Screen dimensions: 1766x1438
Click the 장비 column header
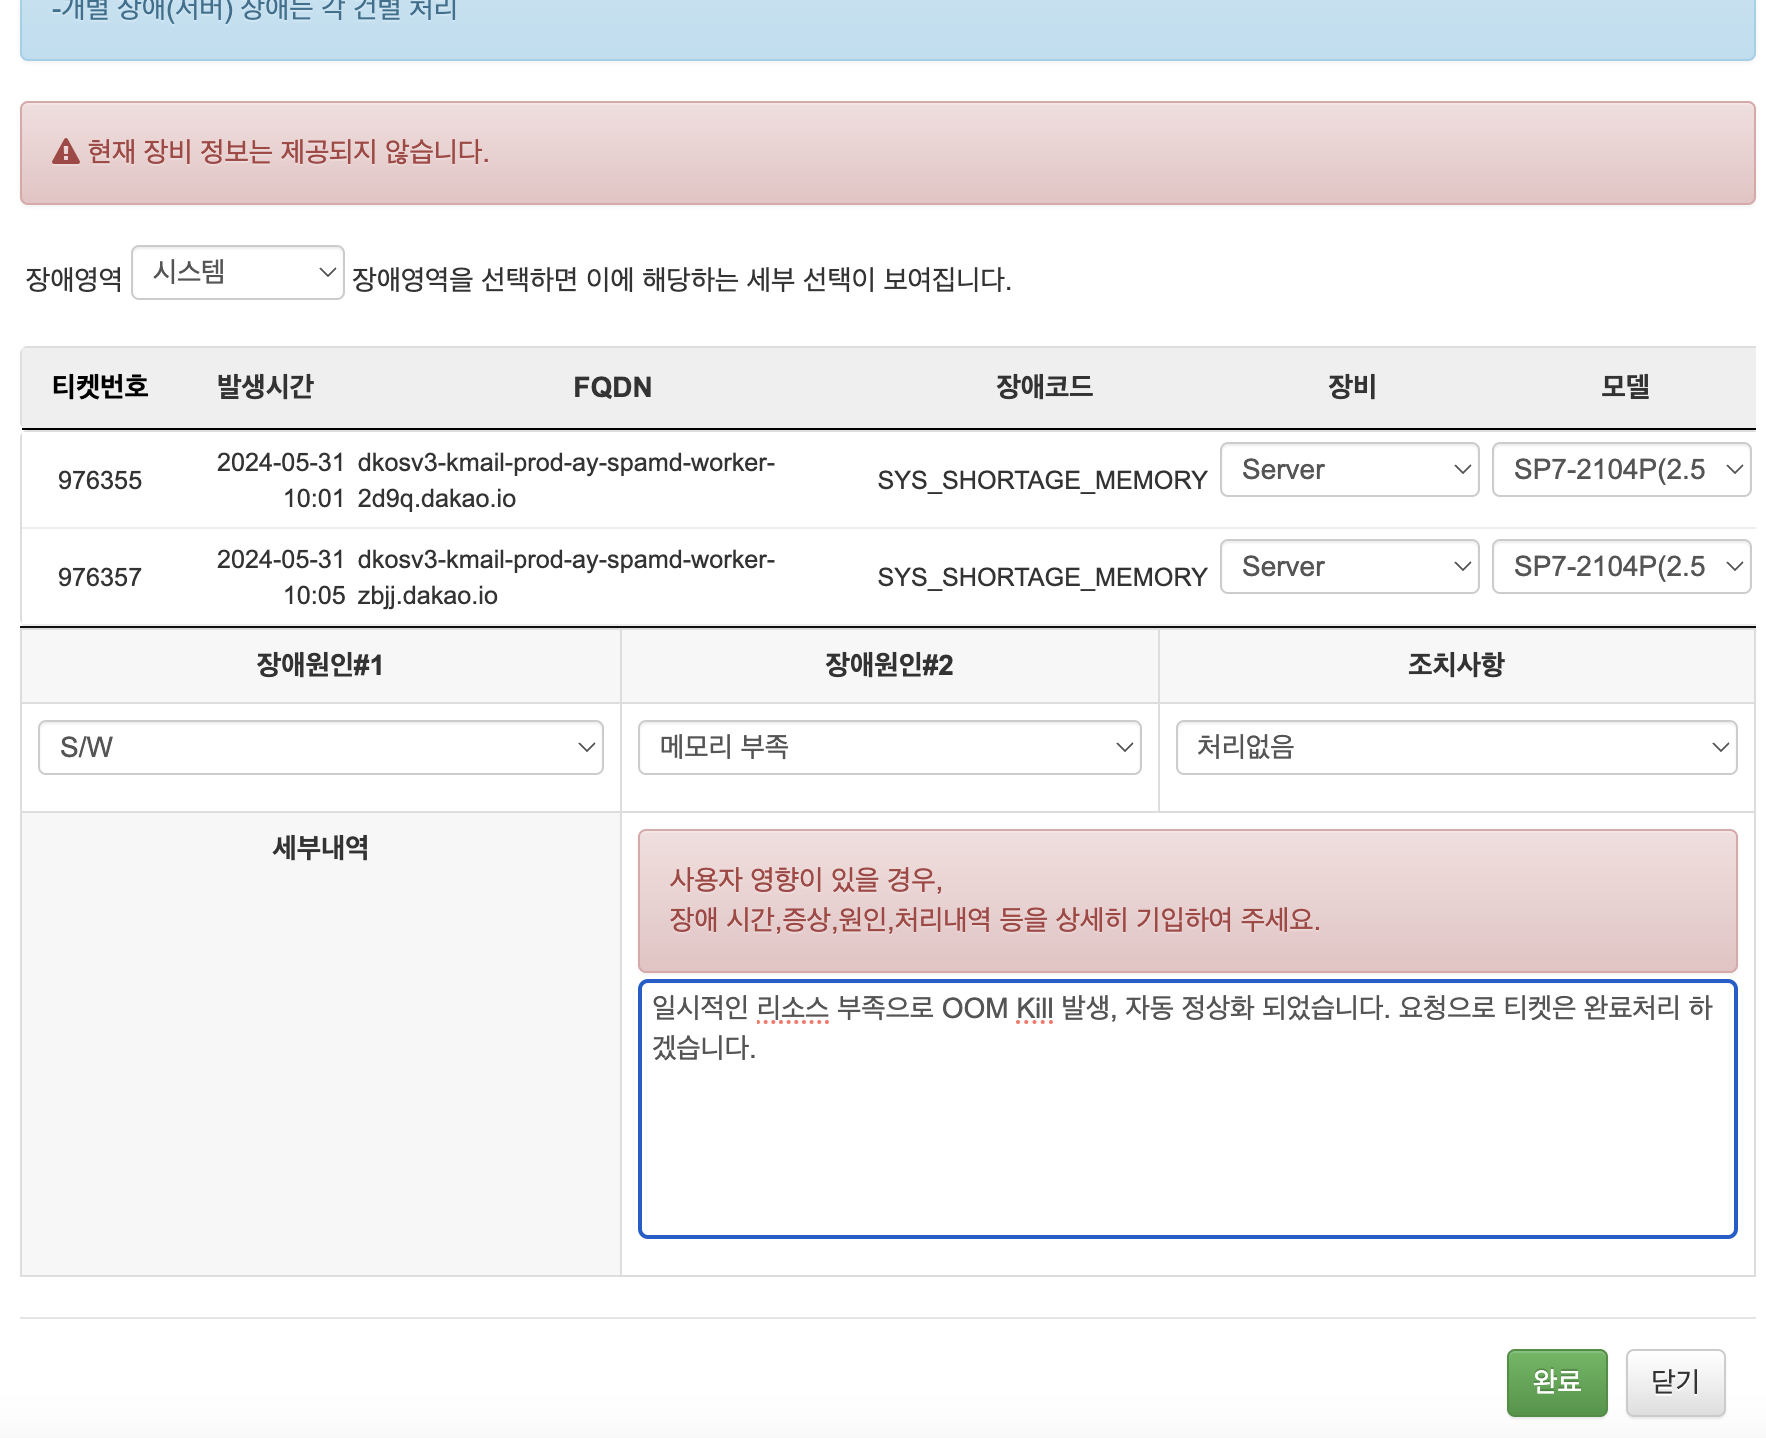(x=1352, y=387)
